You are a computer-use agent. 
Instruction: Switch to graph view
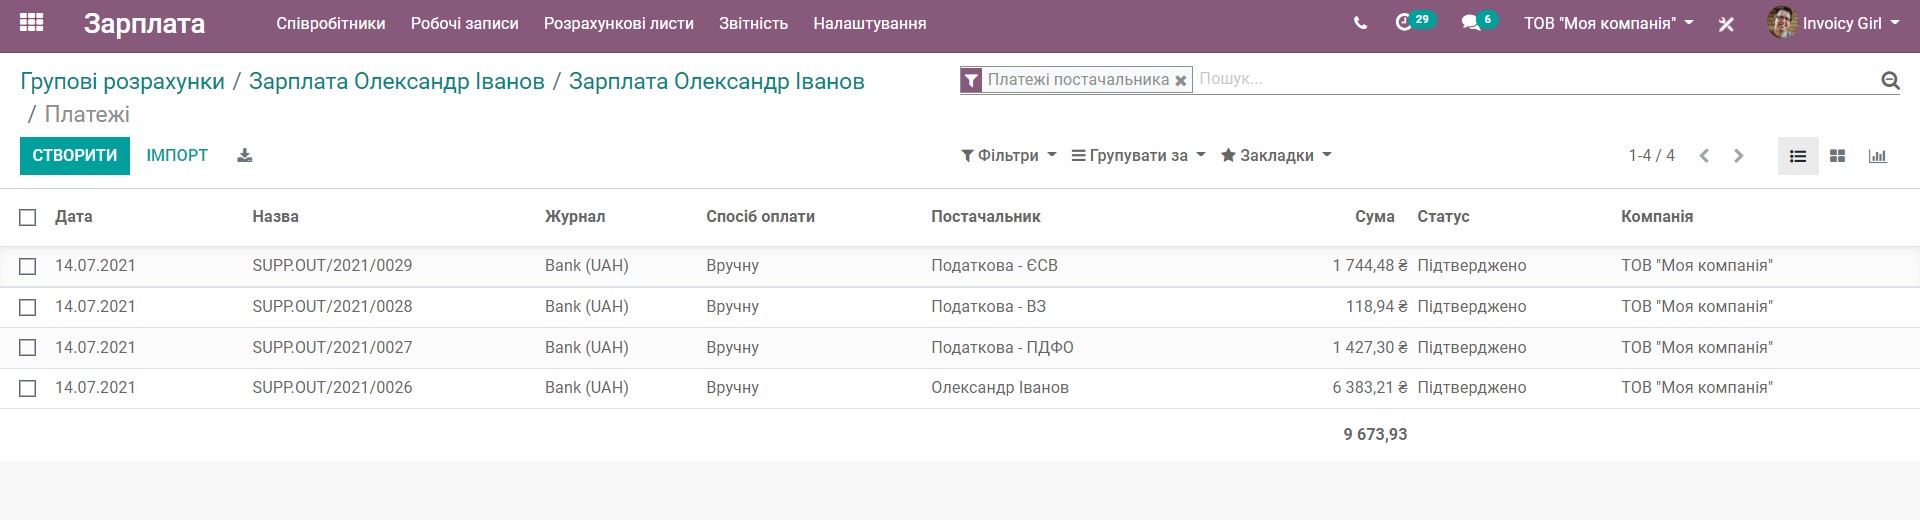coord(1877,156)
